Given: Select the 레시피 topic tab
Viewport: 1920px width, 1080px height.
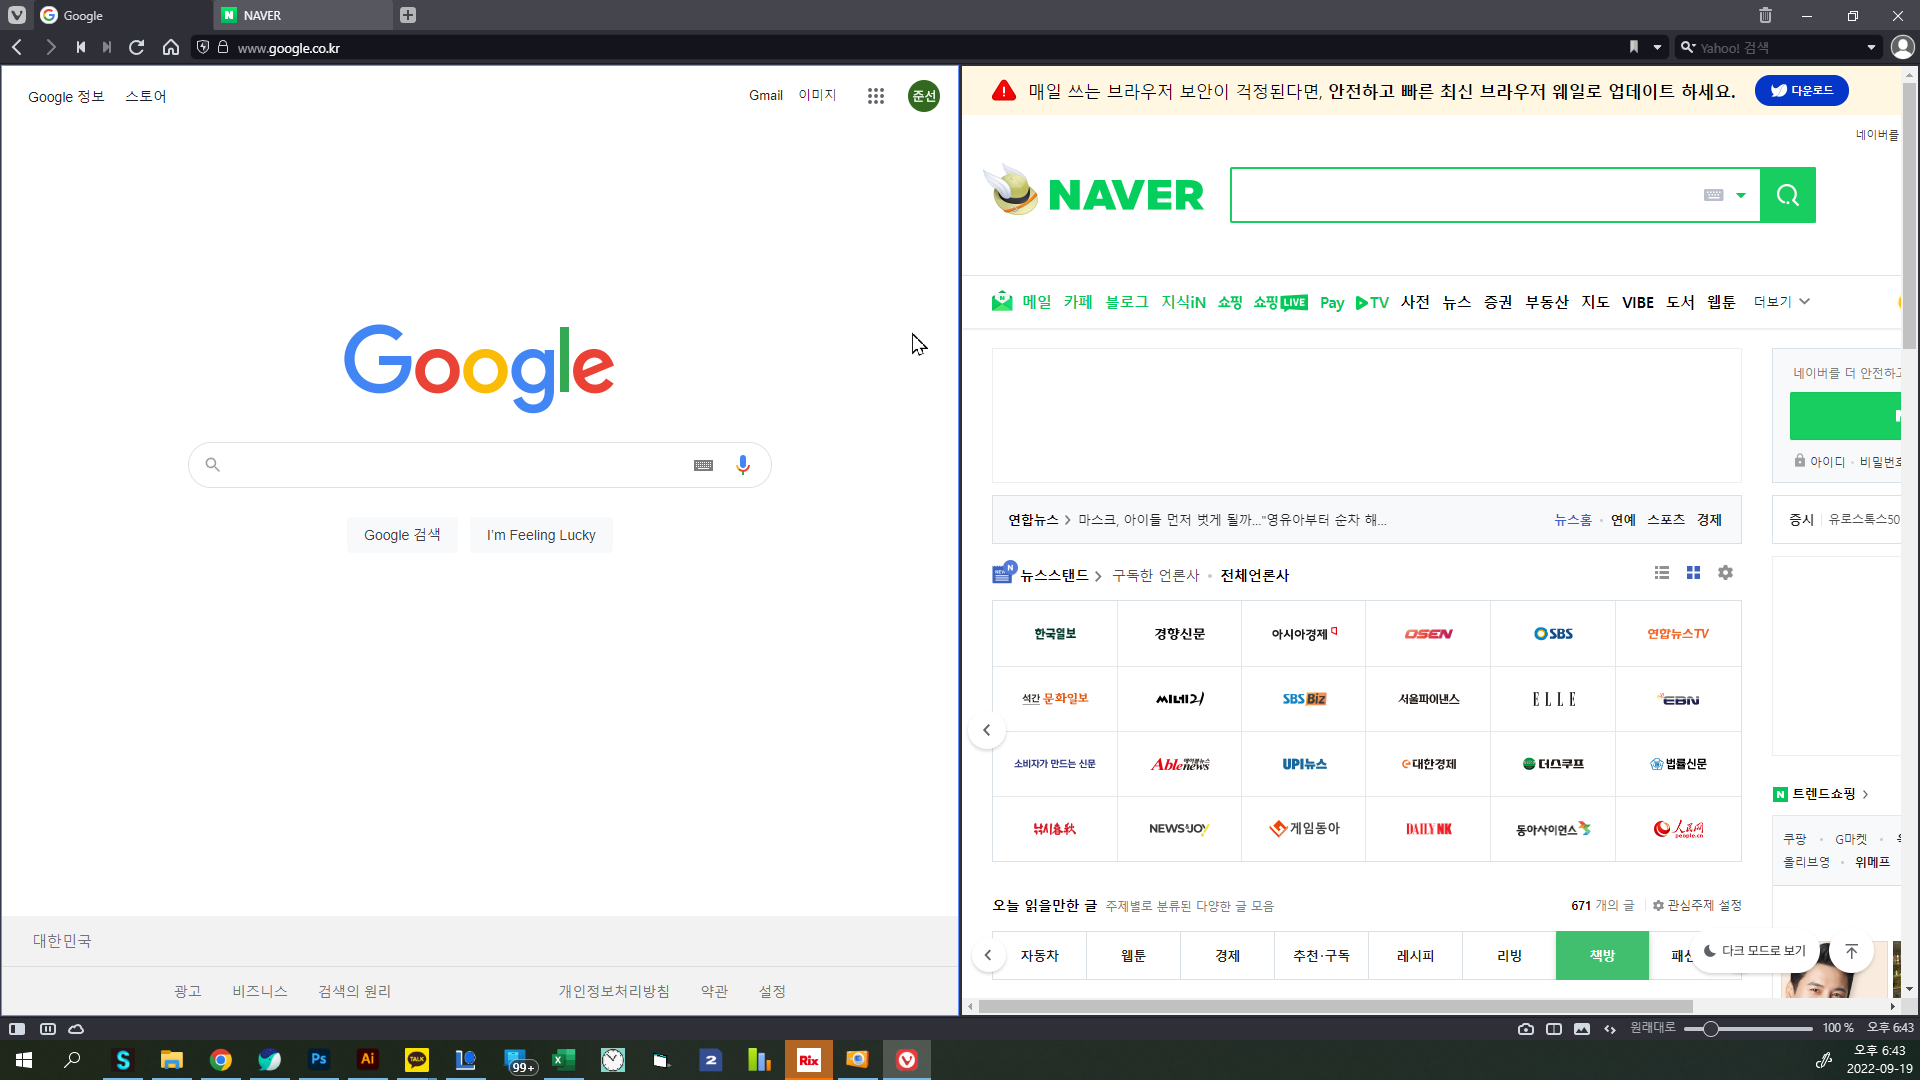Looking at the screenshot, I should coord(1415,956).
